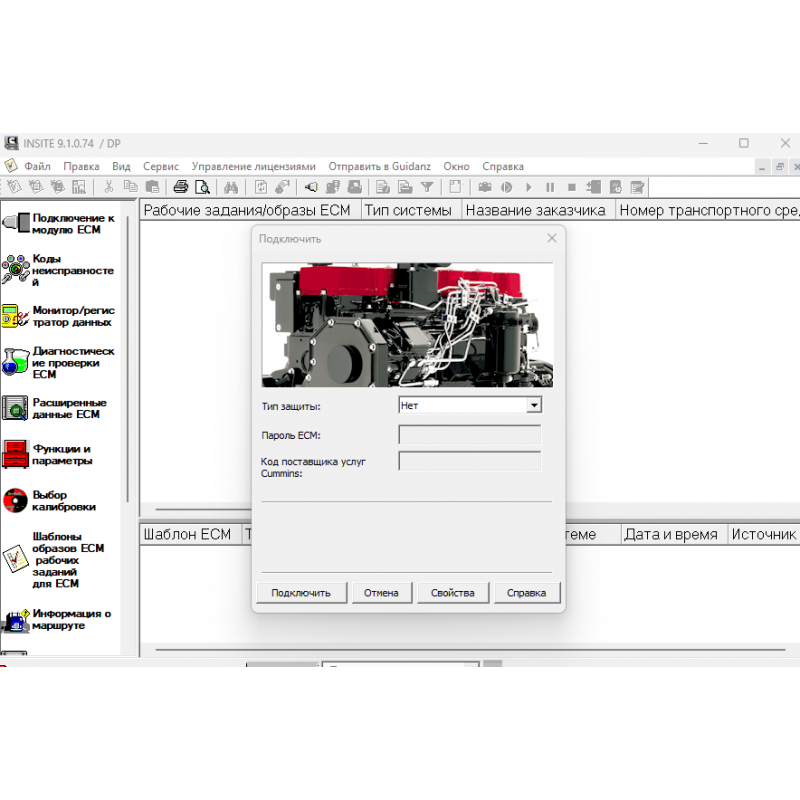Close the Подключить dialog with X
The width and height of the screenshot is (800, 800).
(x=552, y=238)
